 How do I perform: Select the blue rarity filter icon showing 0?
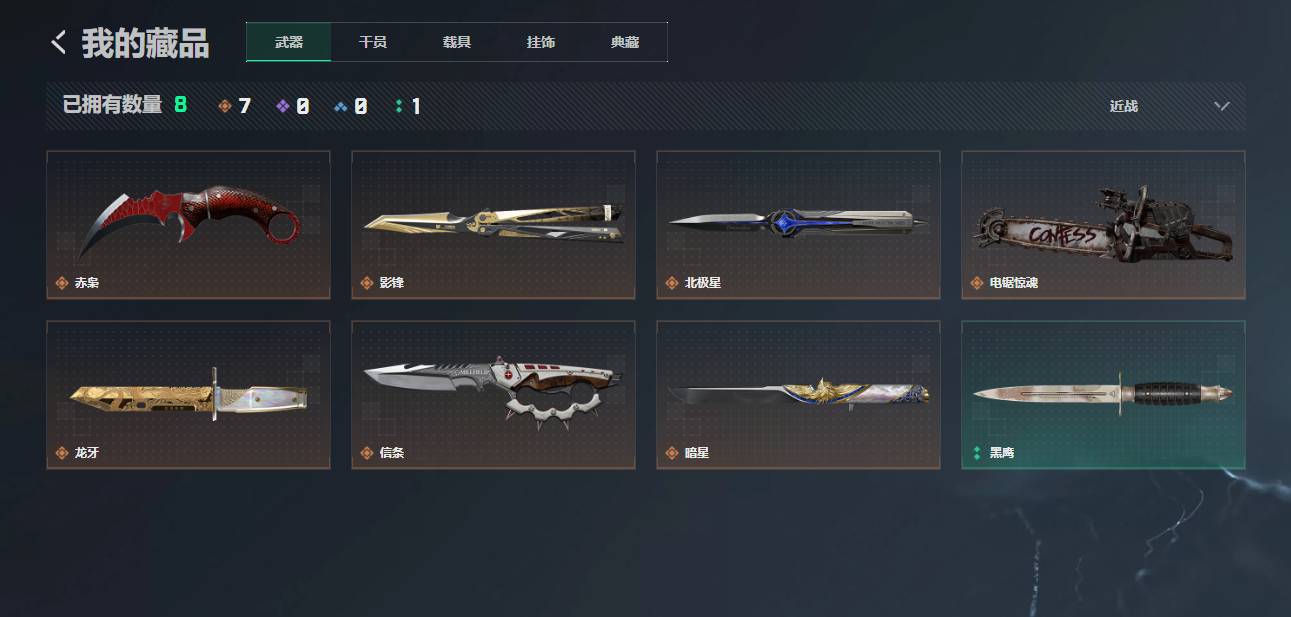pos(341,106)
